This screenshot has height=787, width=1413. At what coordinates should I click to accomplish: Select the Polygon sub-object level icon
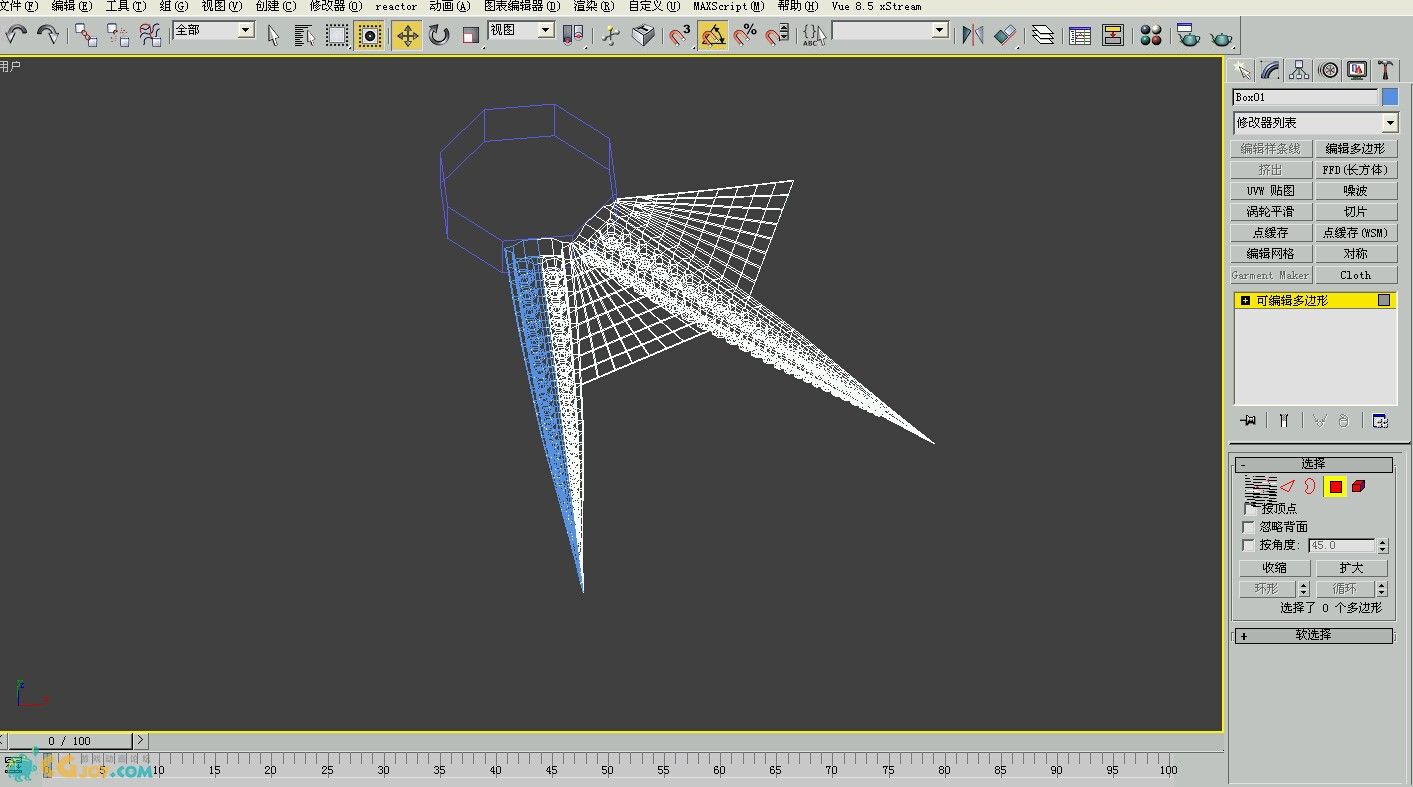(1335, 486)
